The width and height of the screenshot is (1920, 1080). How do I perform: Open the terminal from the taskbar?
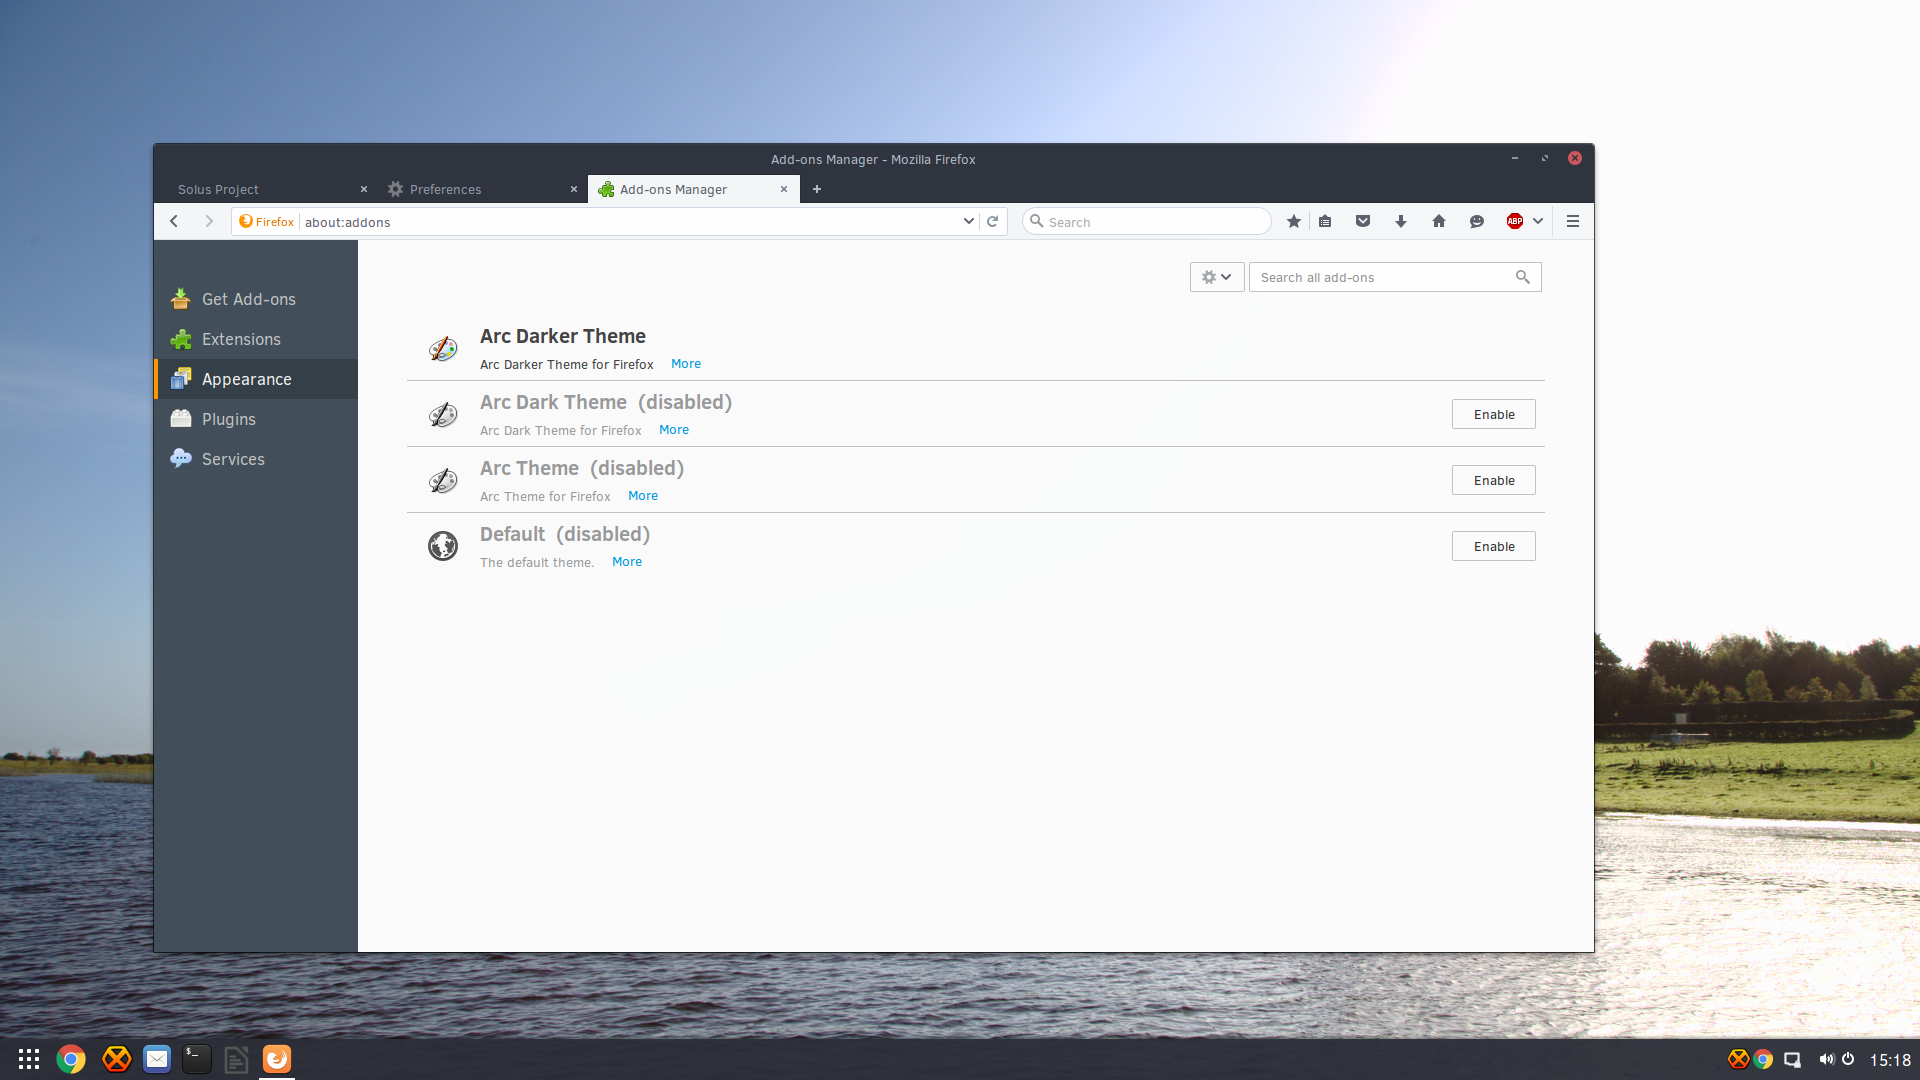(x=197, y=1059)
